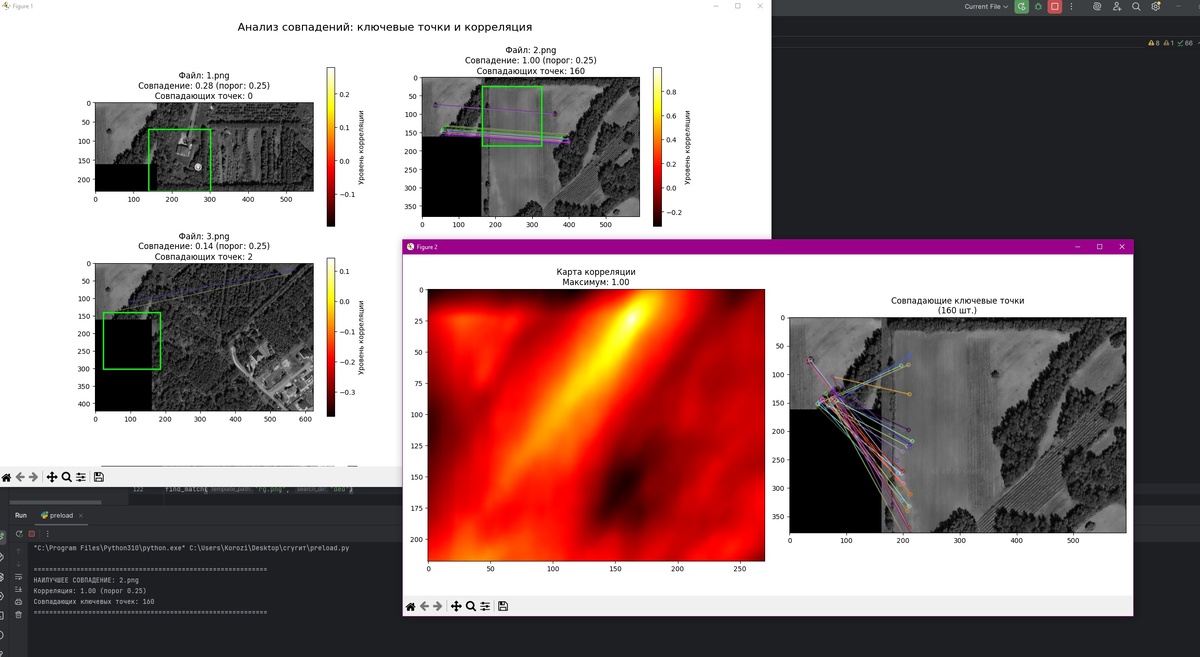The height and width of the screenshot is (657, 1200).
Task: Click Debug bug icon in IDE toolbar
Action: [x=1038, y=6]
